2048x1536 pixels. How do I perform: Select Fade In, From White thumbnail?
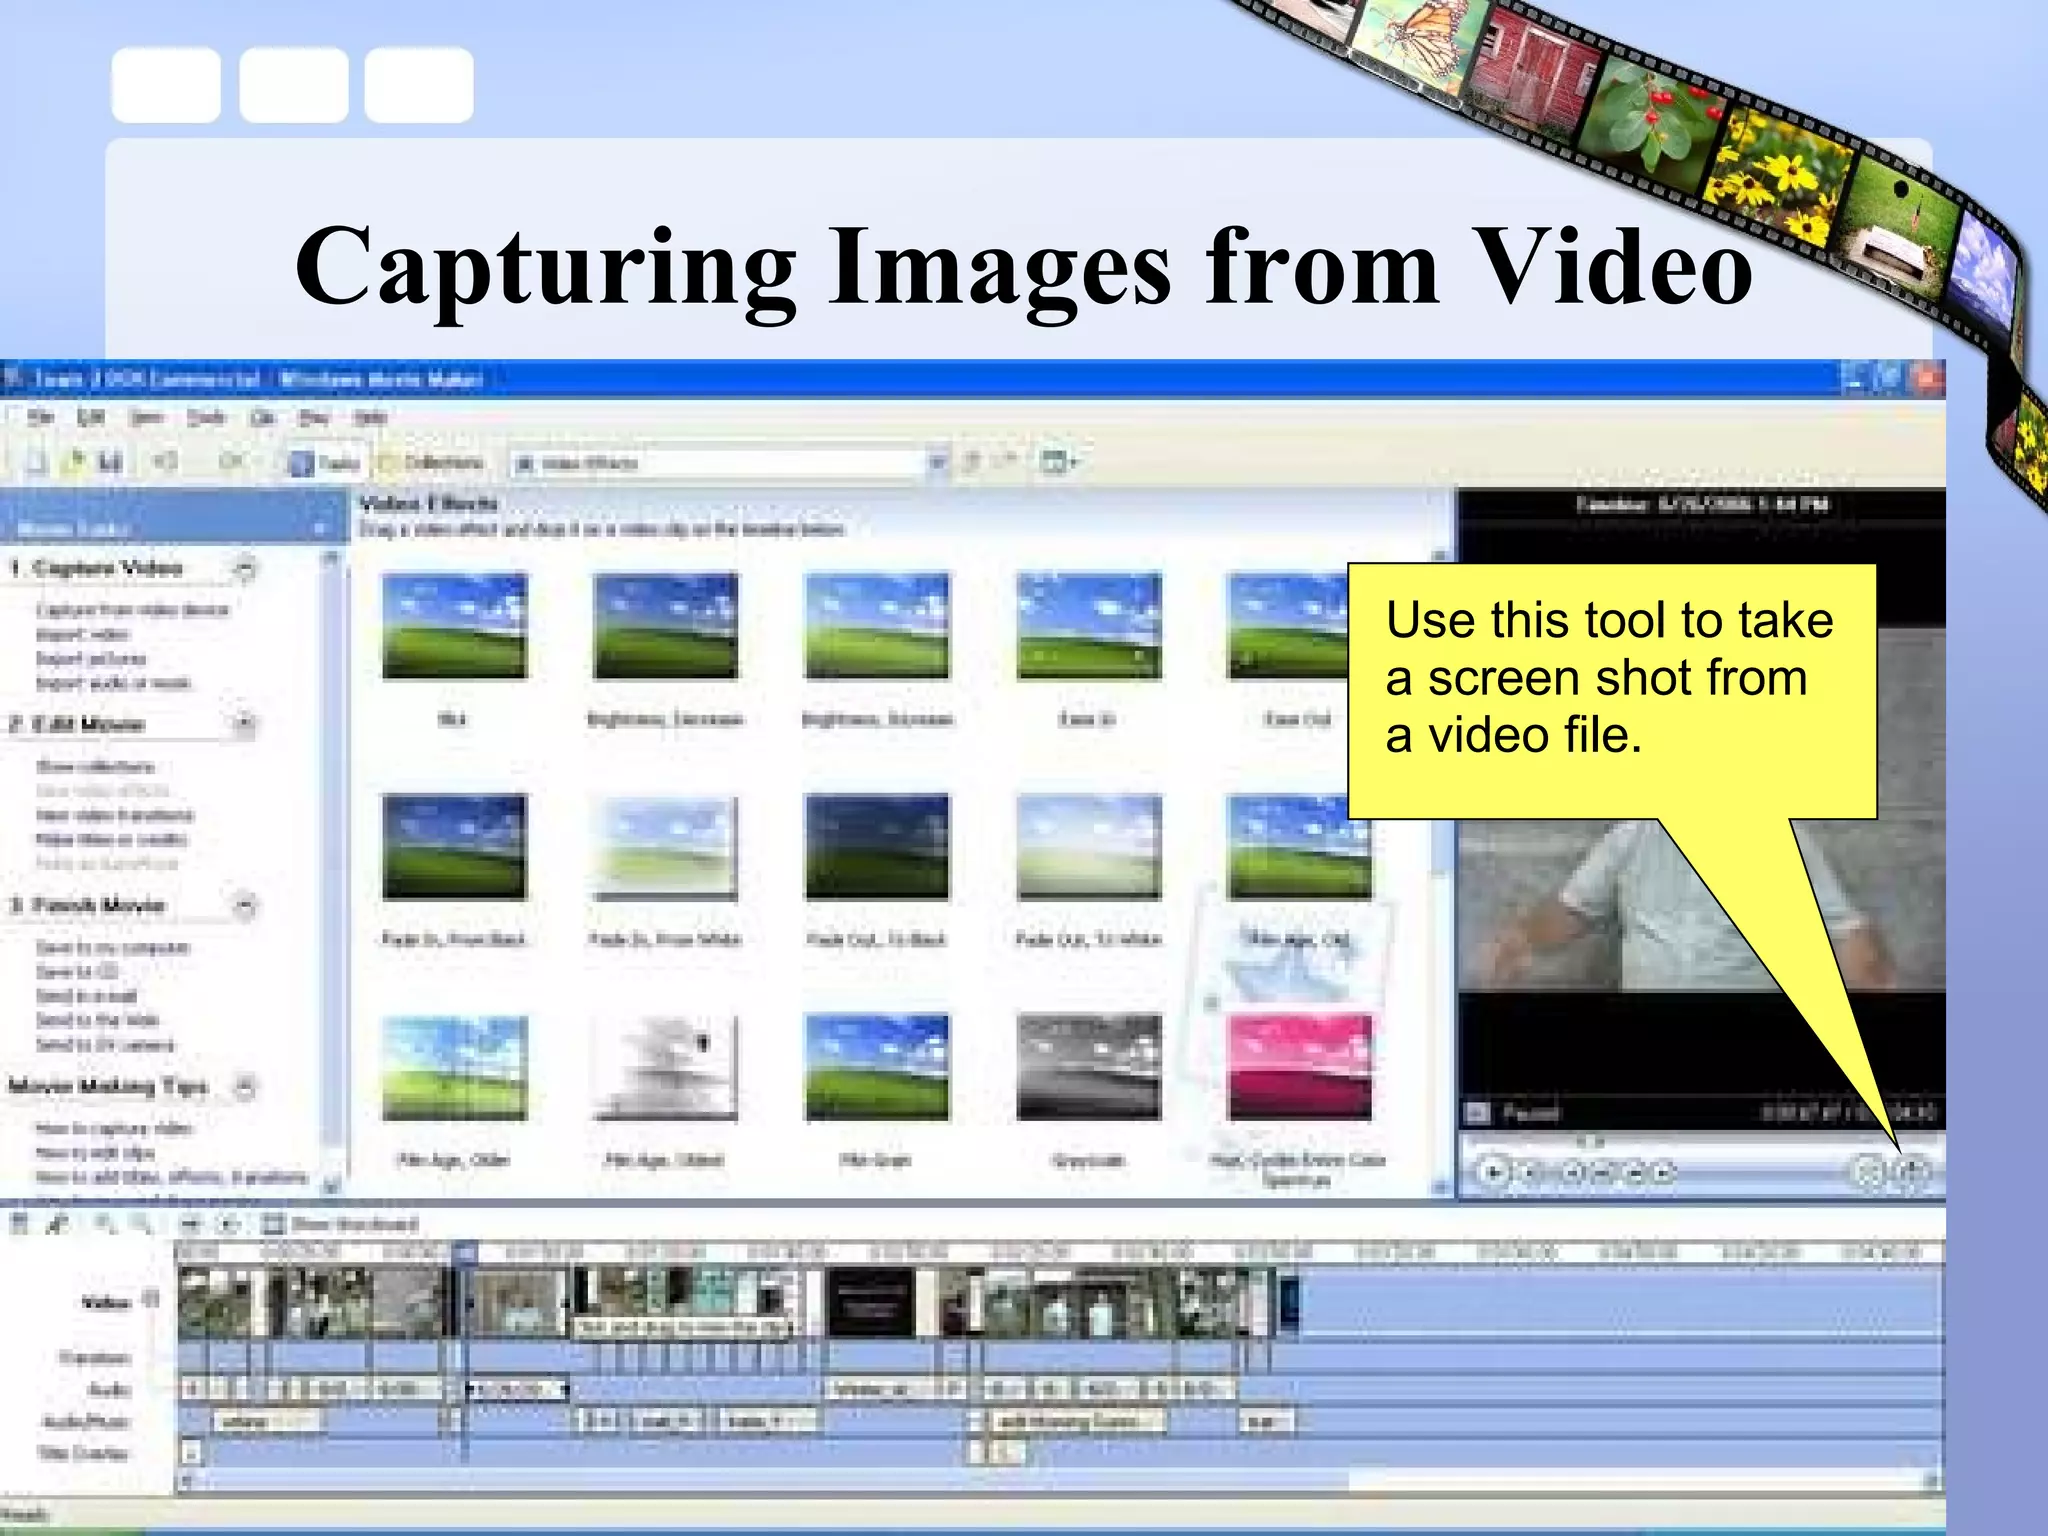pos(664,846)
